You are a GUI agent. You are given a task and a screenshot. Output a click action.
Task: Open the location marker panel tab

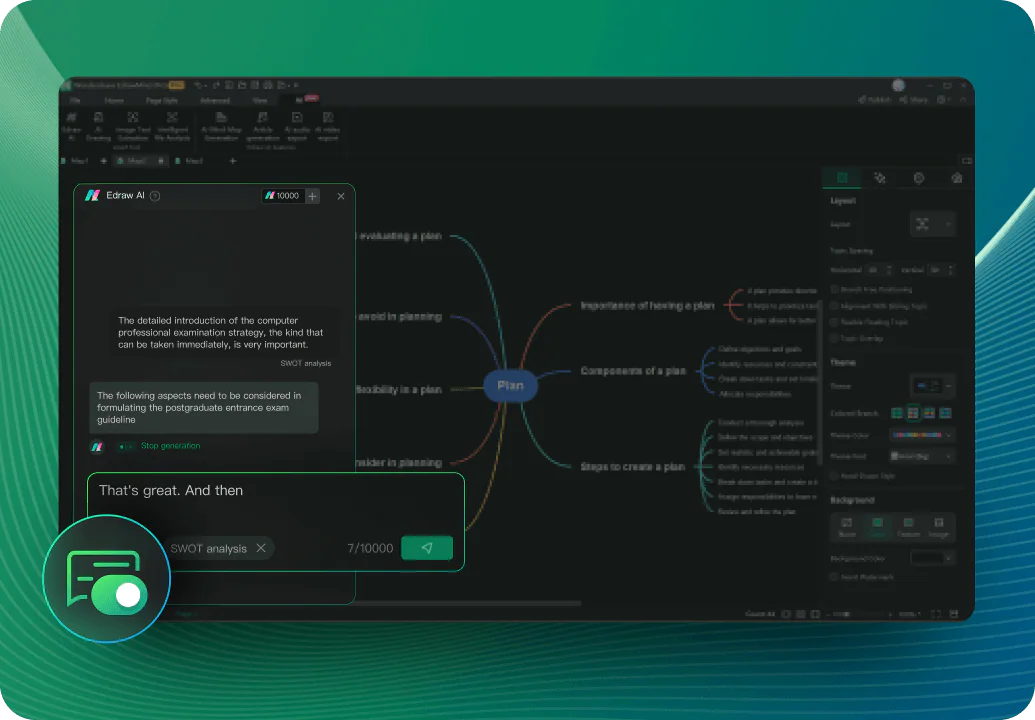tap(918, 178)
